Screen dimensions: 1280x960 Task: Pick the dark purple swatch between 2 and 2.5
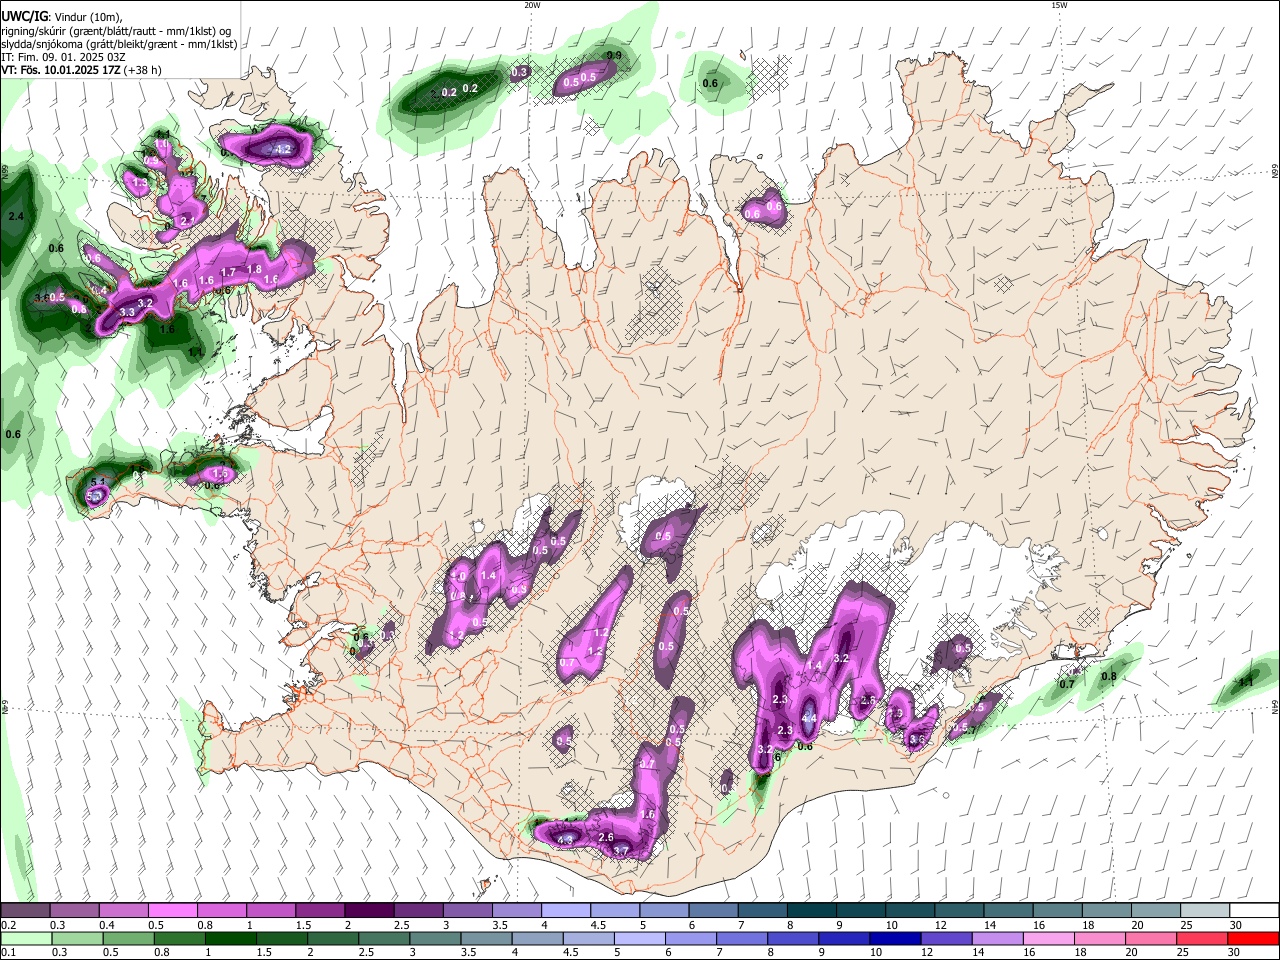(369, 911)
